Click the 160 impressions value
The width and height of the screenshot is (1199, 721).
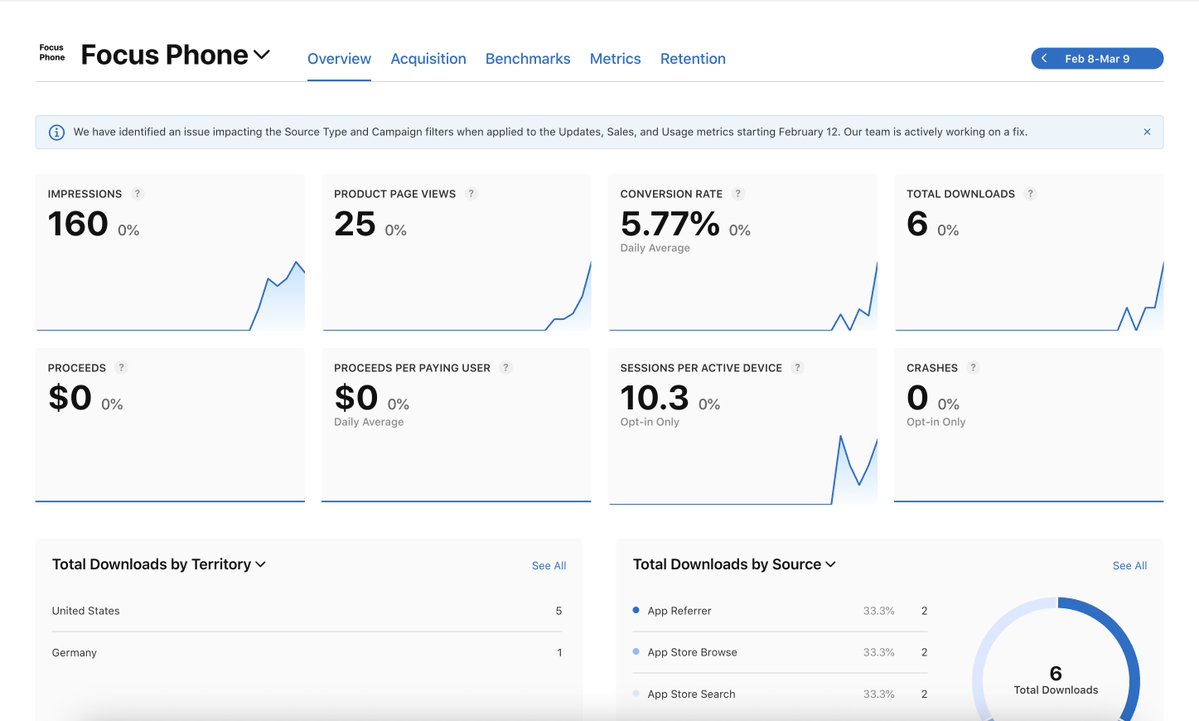[x=78, y=224]
